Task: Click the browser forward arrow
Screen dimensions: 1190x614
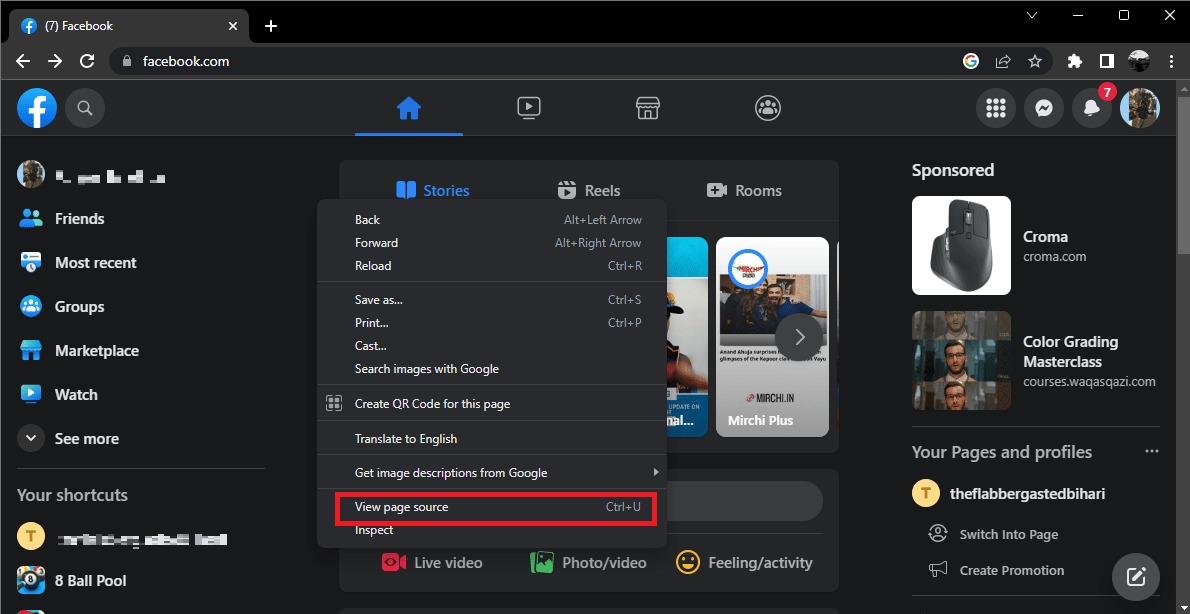Action: point(55,61)
